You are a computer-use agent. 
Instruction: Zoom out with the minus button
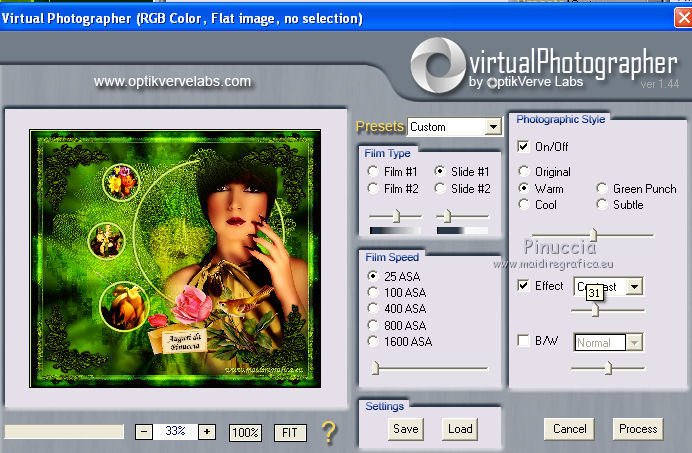[144, 432]
